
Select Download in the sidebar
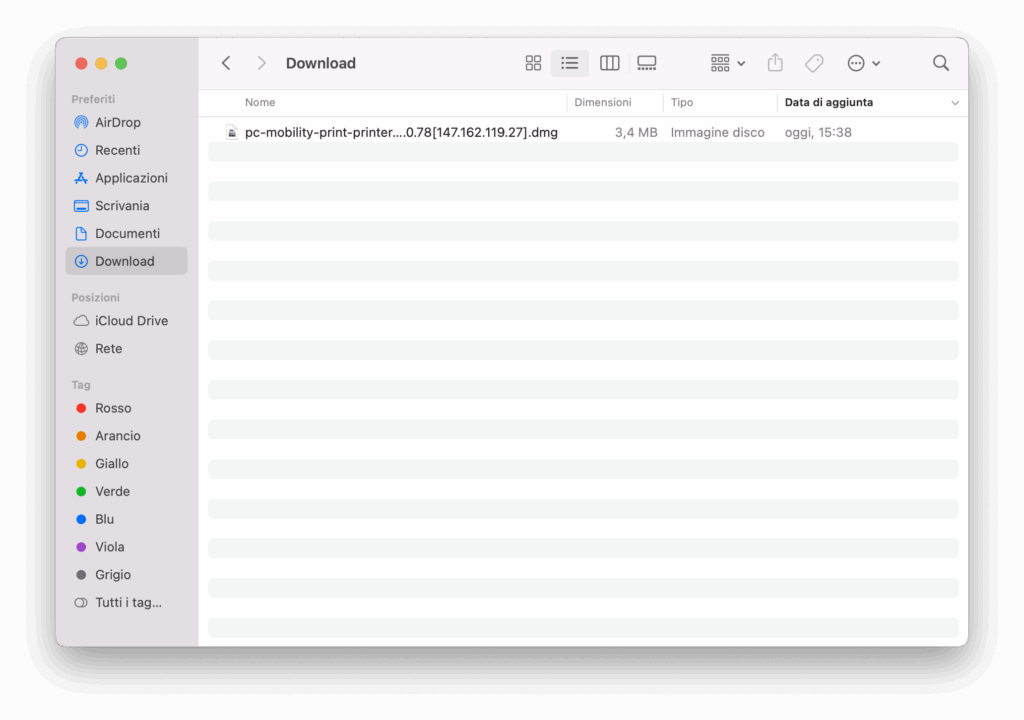pos(126,261)
